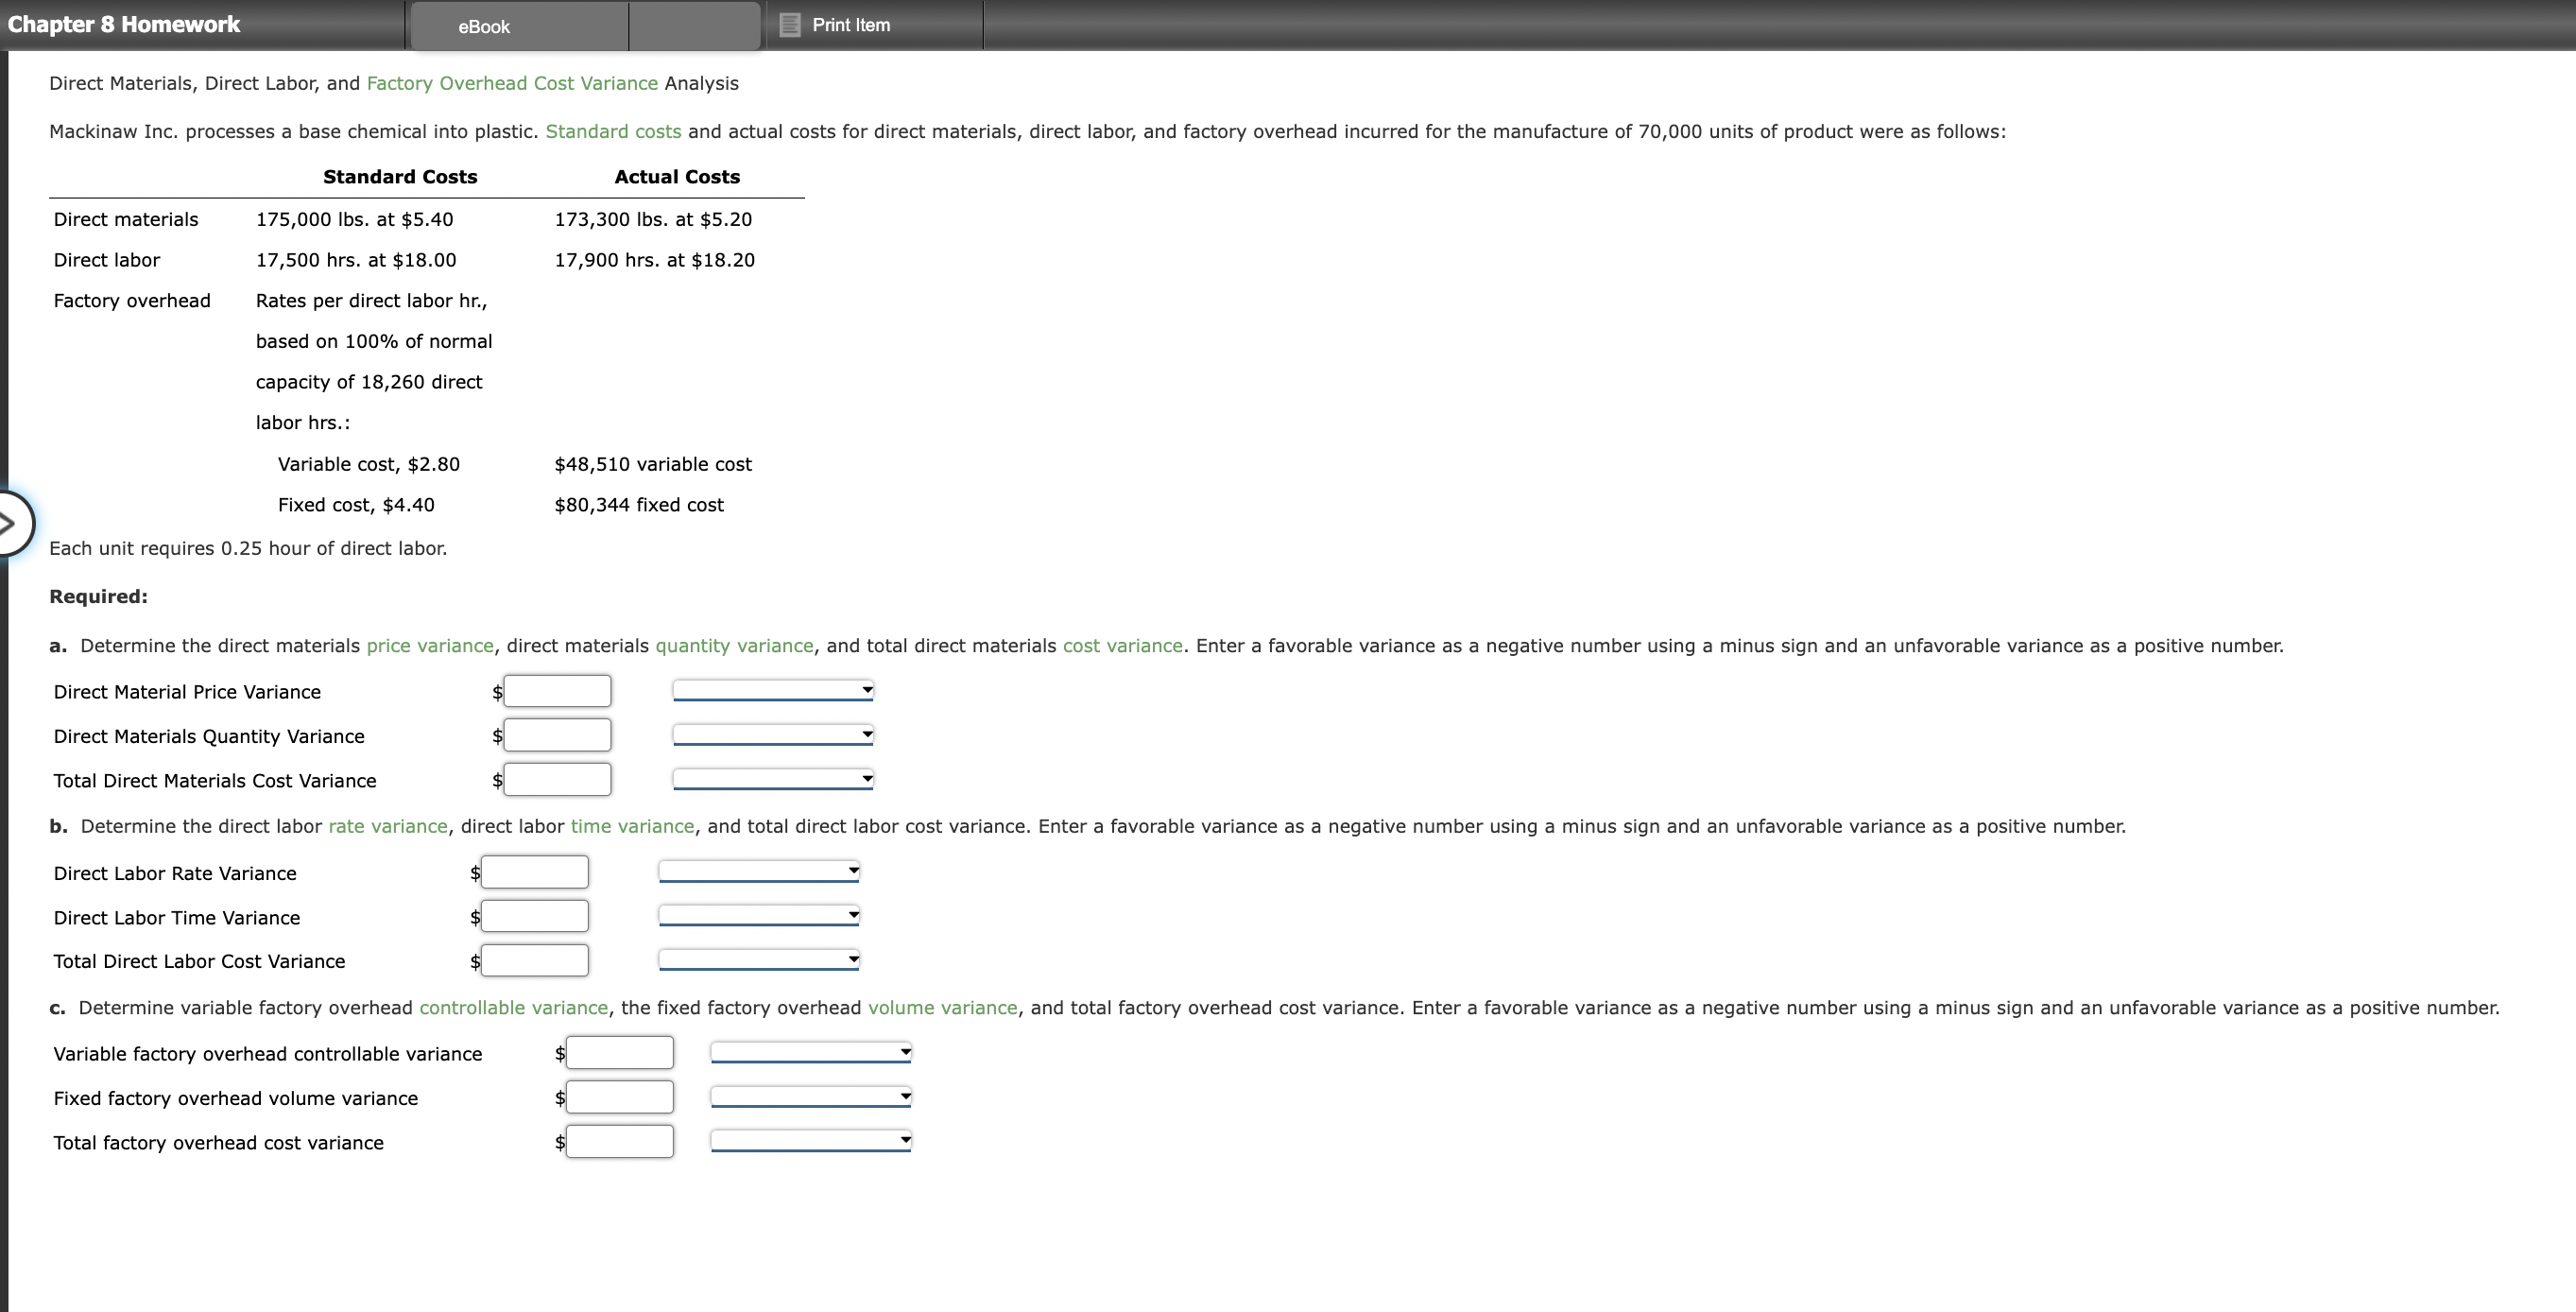Open Direct Materials Quantity Variance dropdown
This screenshot has width=2576, height=1312.
773,735
